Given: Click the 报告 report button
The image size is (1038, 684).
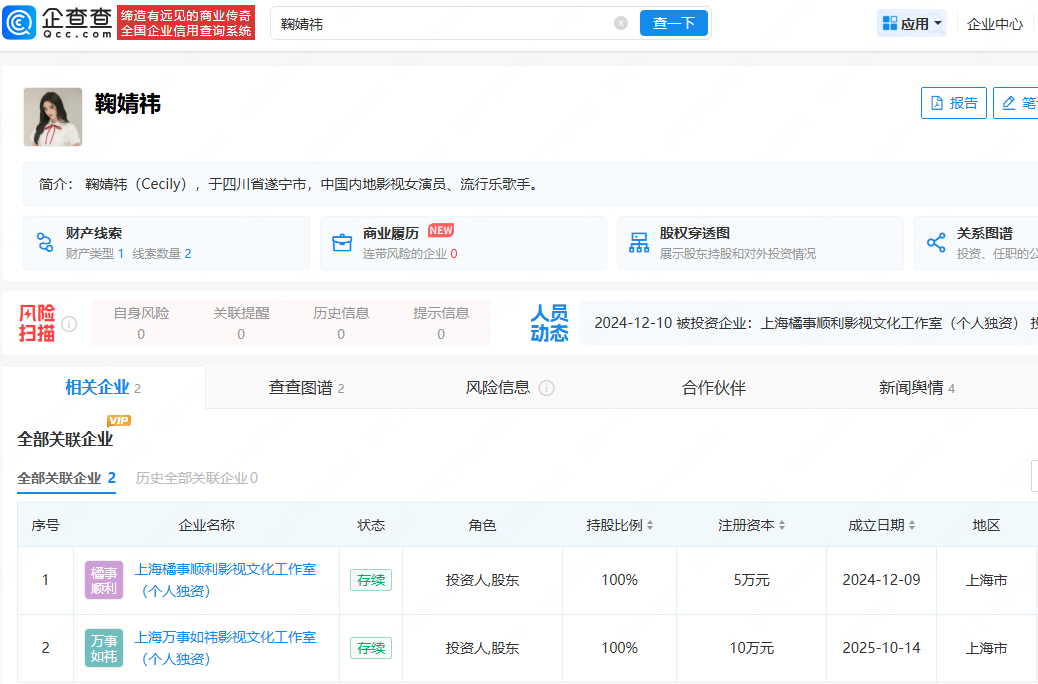Looking at the screenshot, I should pos(953,103).
